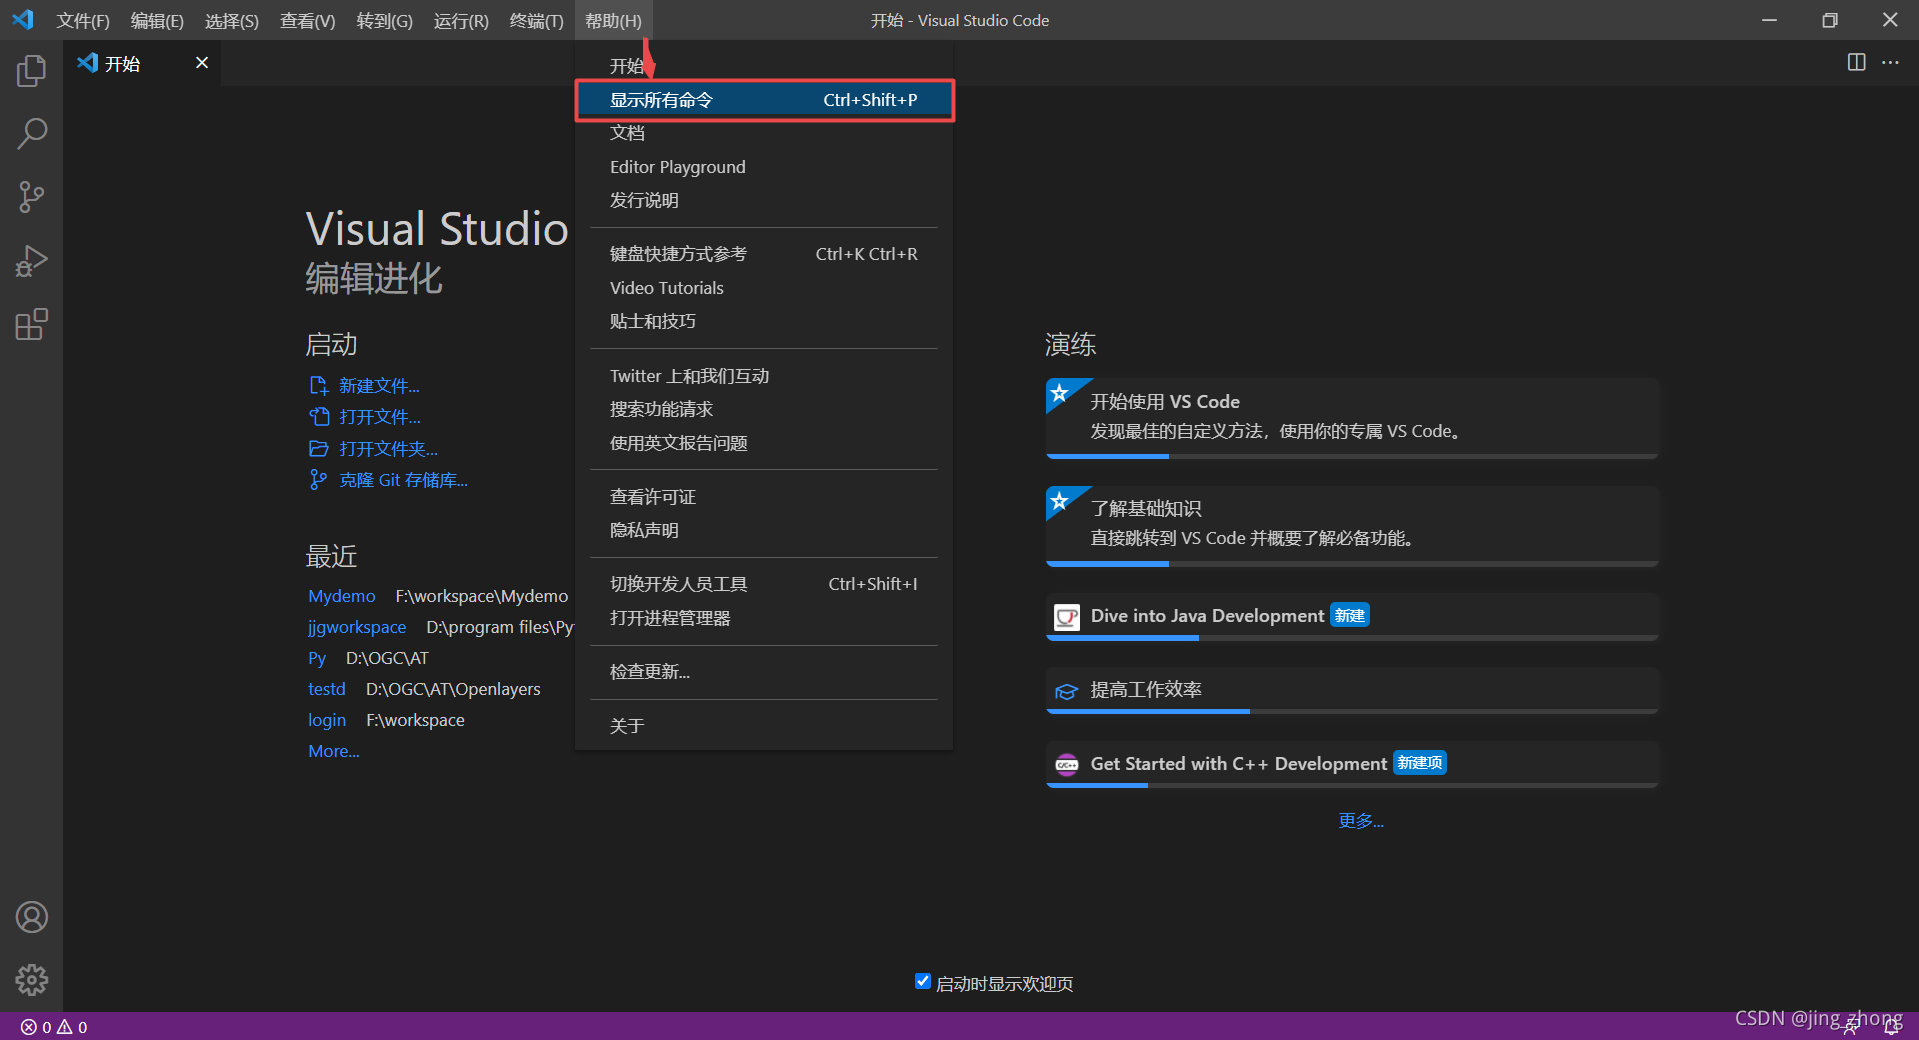
Task: Choose 关于 menu entry
Action: click(x=764, y=726)
